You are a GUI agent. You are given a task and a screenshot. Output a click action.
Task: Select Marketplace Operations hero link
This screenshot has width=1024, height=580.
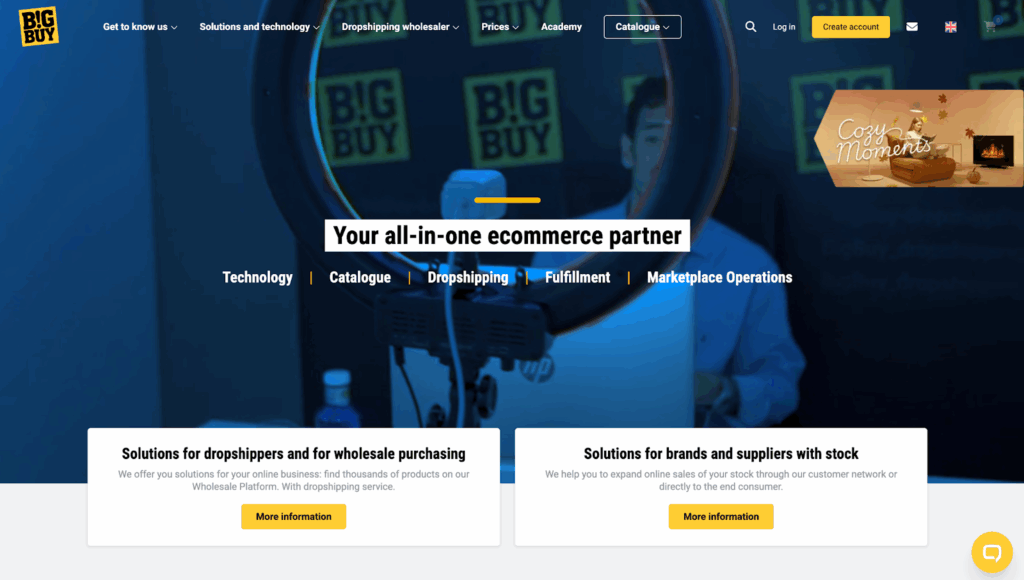pyautogui.click(x=719, y=278)
